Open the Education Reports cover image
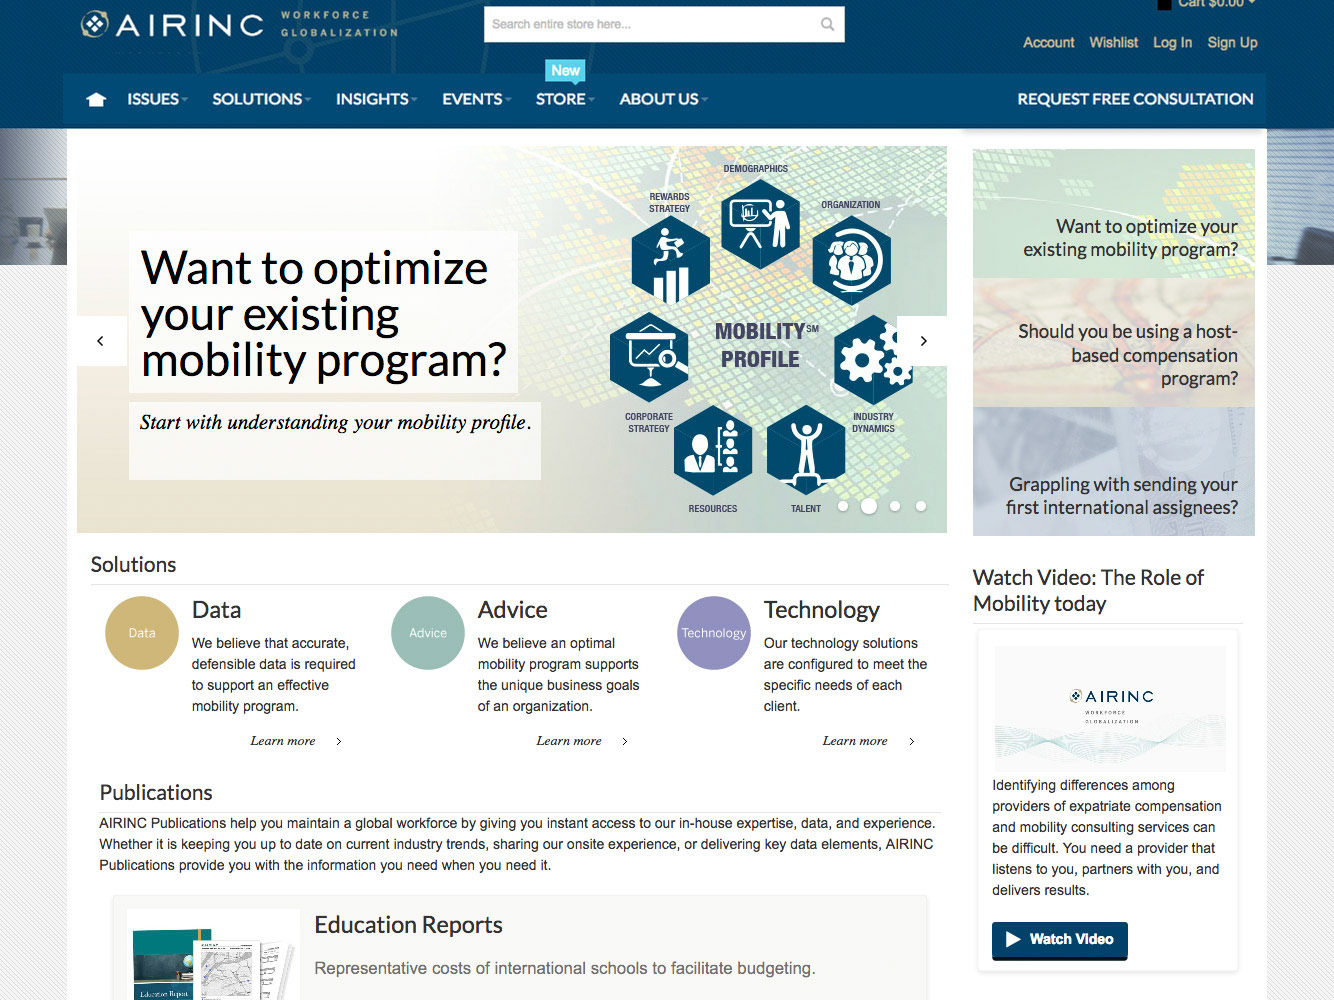This screenshot has width=1334, height=1000. tap(213, 955)
